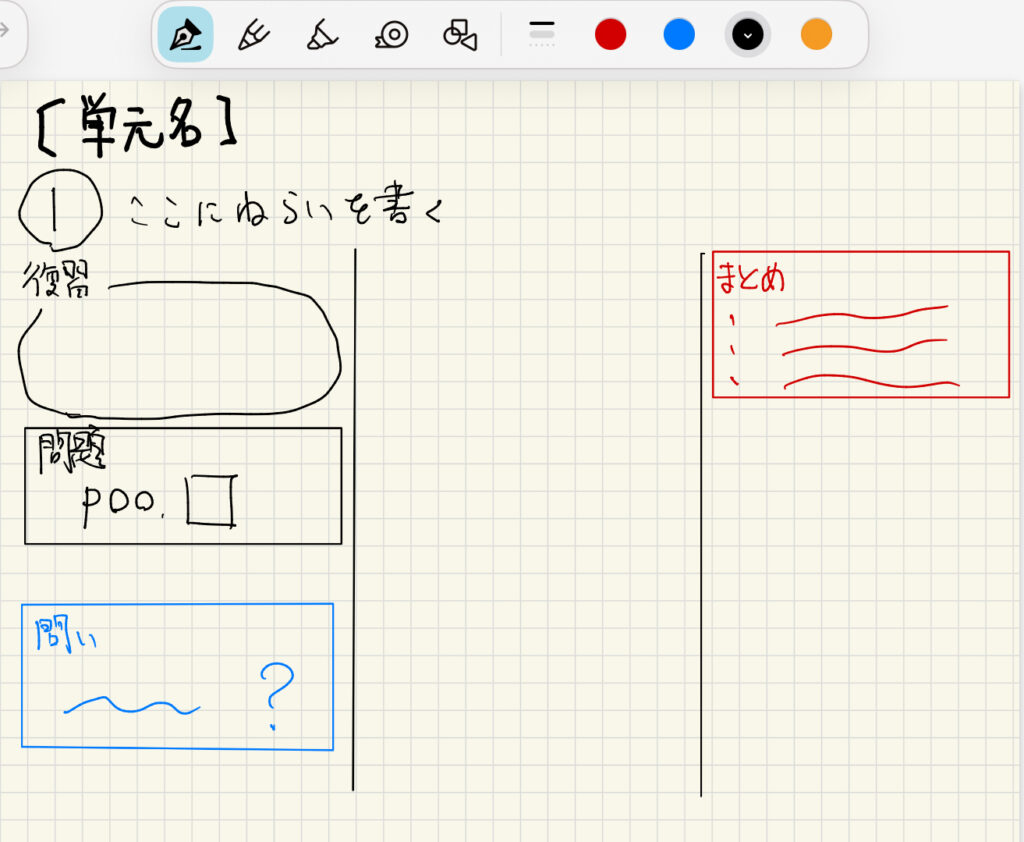Pick the blue pen color
This screenshot has width=1024, height=842.
(679, 35)
